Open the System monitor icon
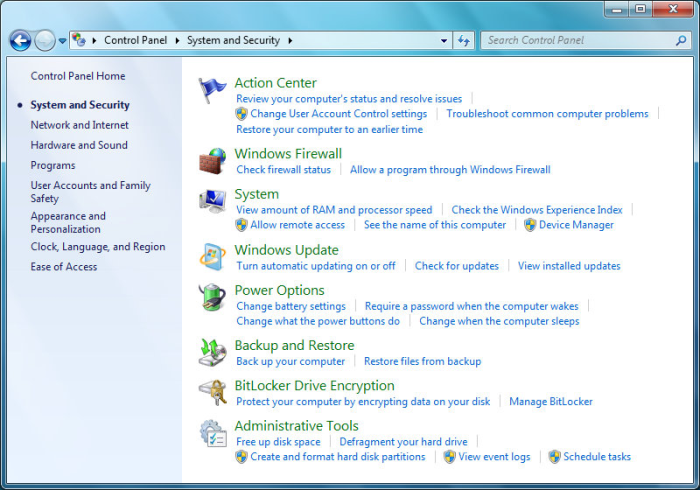 212,201
